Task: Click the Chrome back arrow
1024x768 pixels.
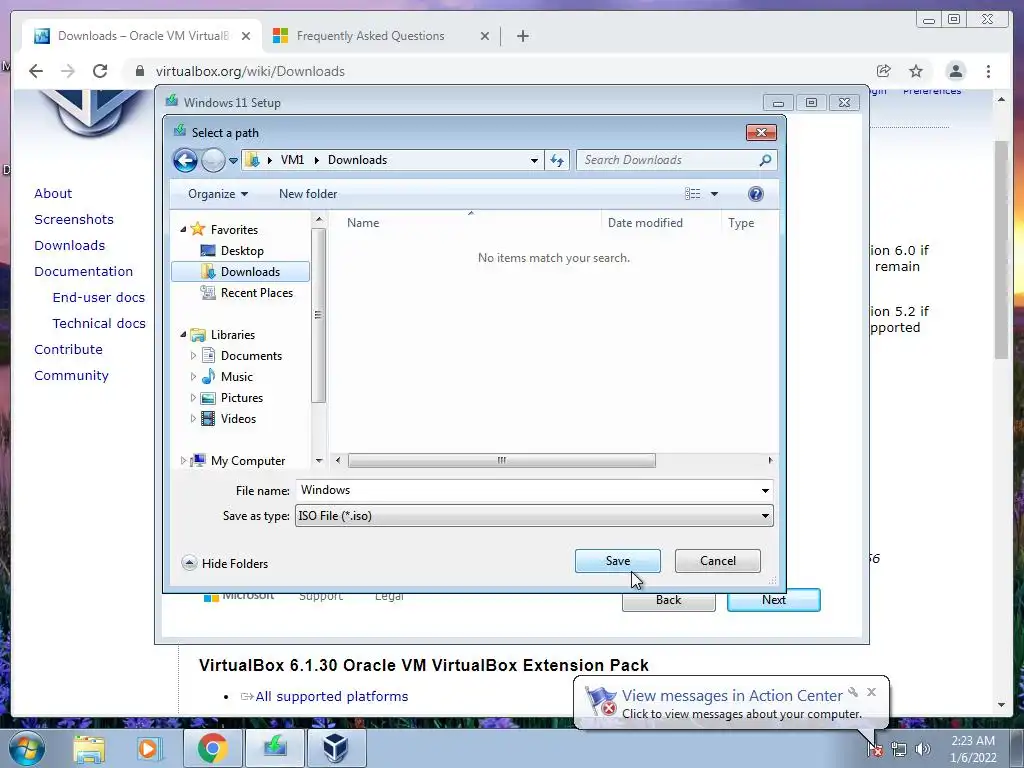Action: (36, 71)
